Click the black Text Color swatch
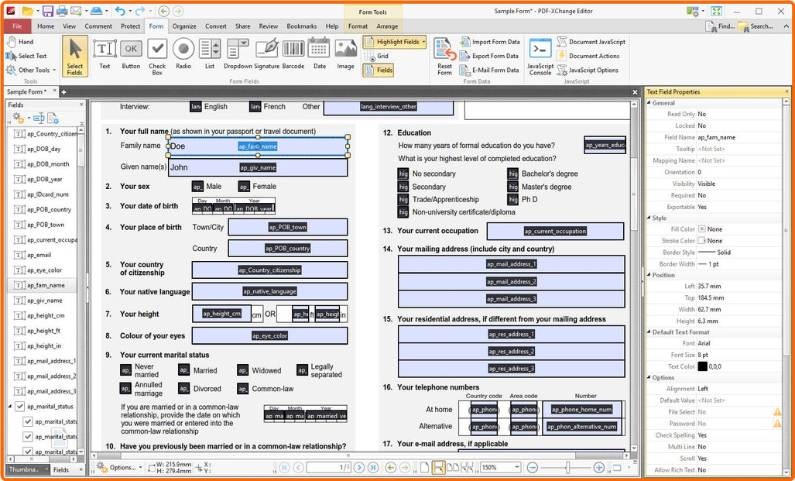 [702, 366]
